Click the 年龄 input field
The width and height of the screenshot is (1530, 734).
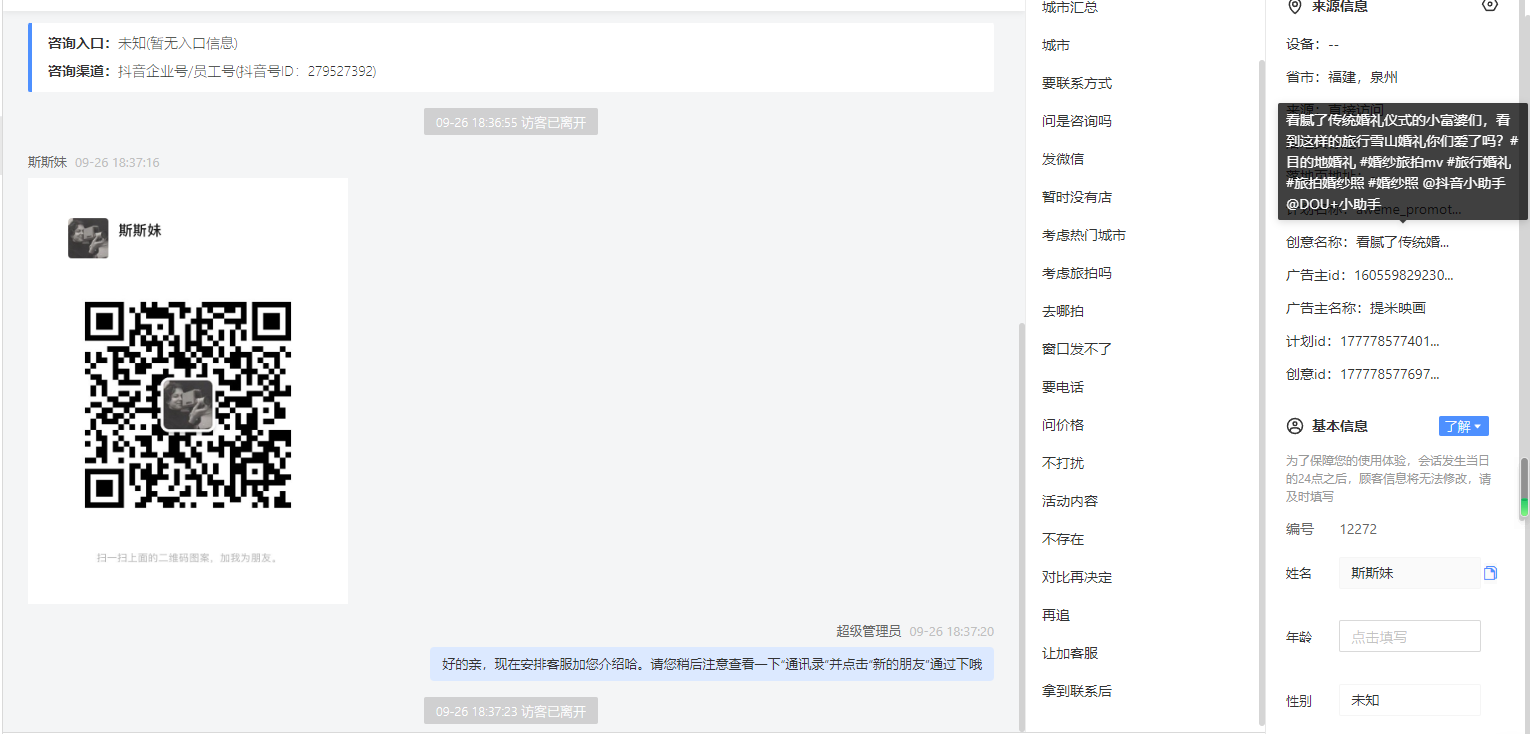1410,636
